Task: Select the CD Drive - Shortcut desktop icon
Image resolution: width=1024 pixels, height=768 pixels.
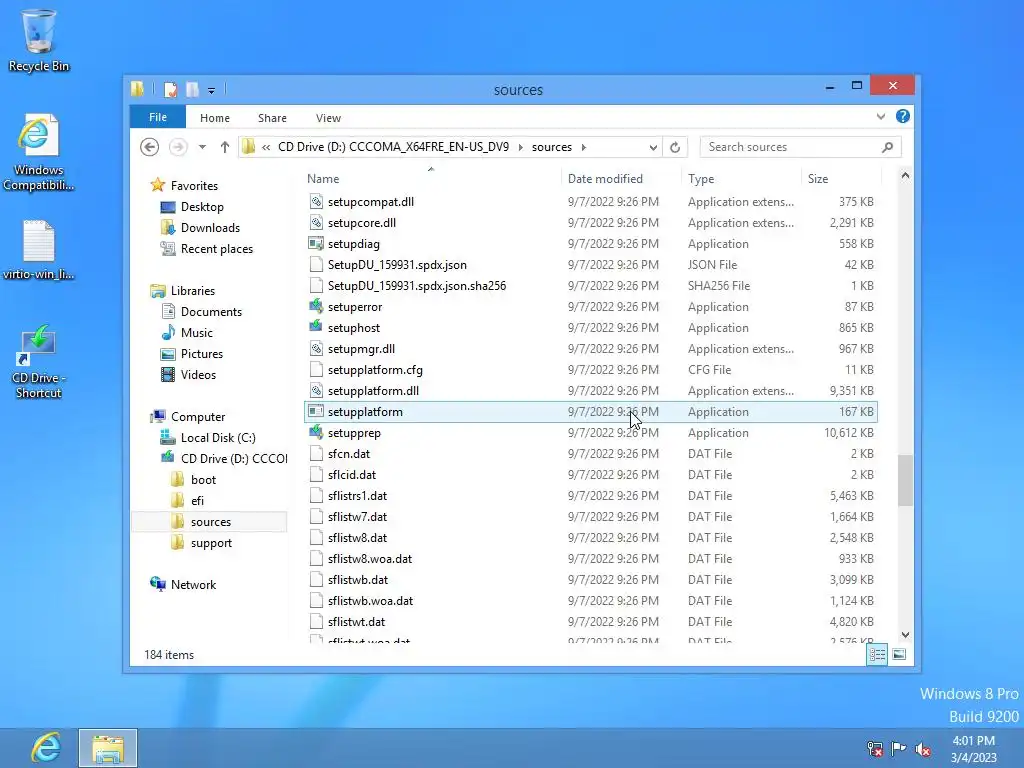Action: point(39,362)
